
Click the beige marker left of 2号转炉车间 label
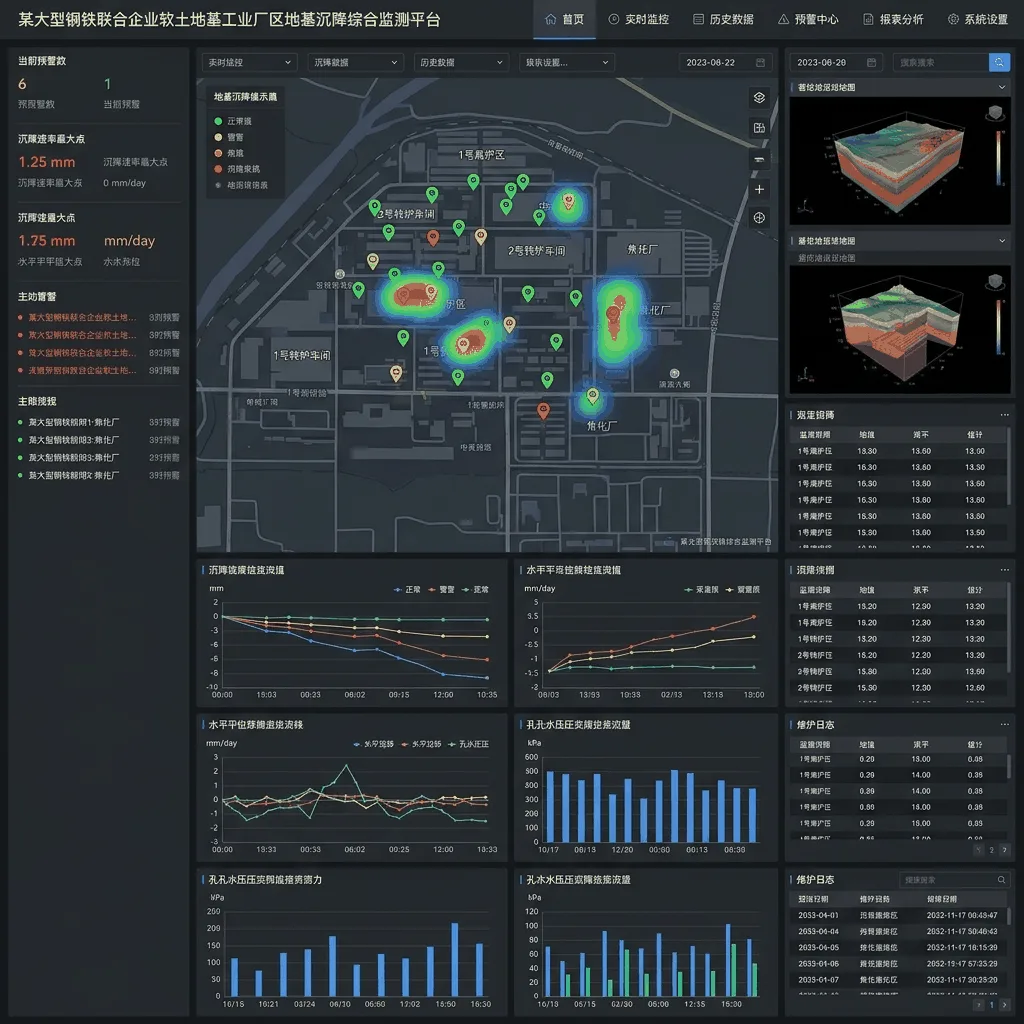point(481,236)
